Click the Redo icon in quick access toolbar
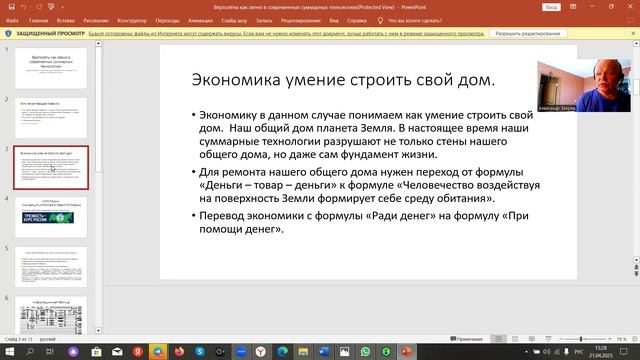Viewport: 640px width, 360px height. [x=39, y=7]
